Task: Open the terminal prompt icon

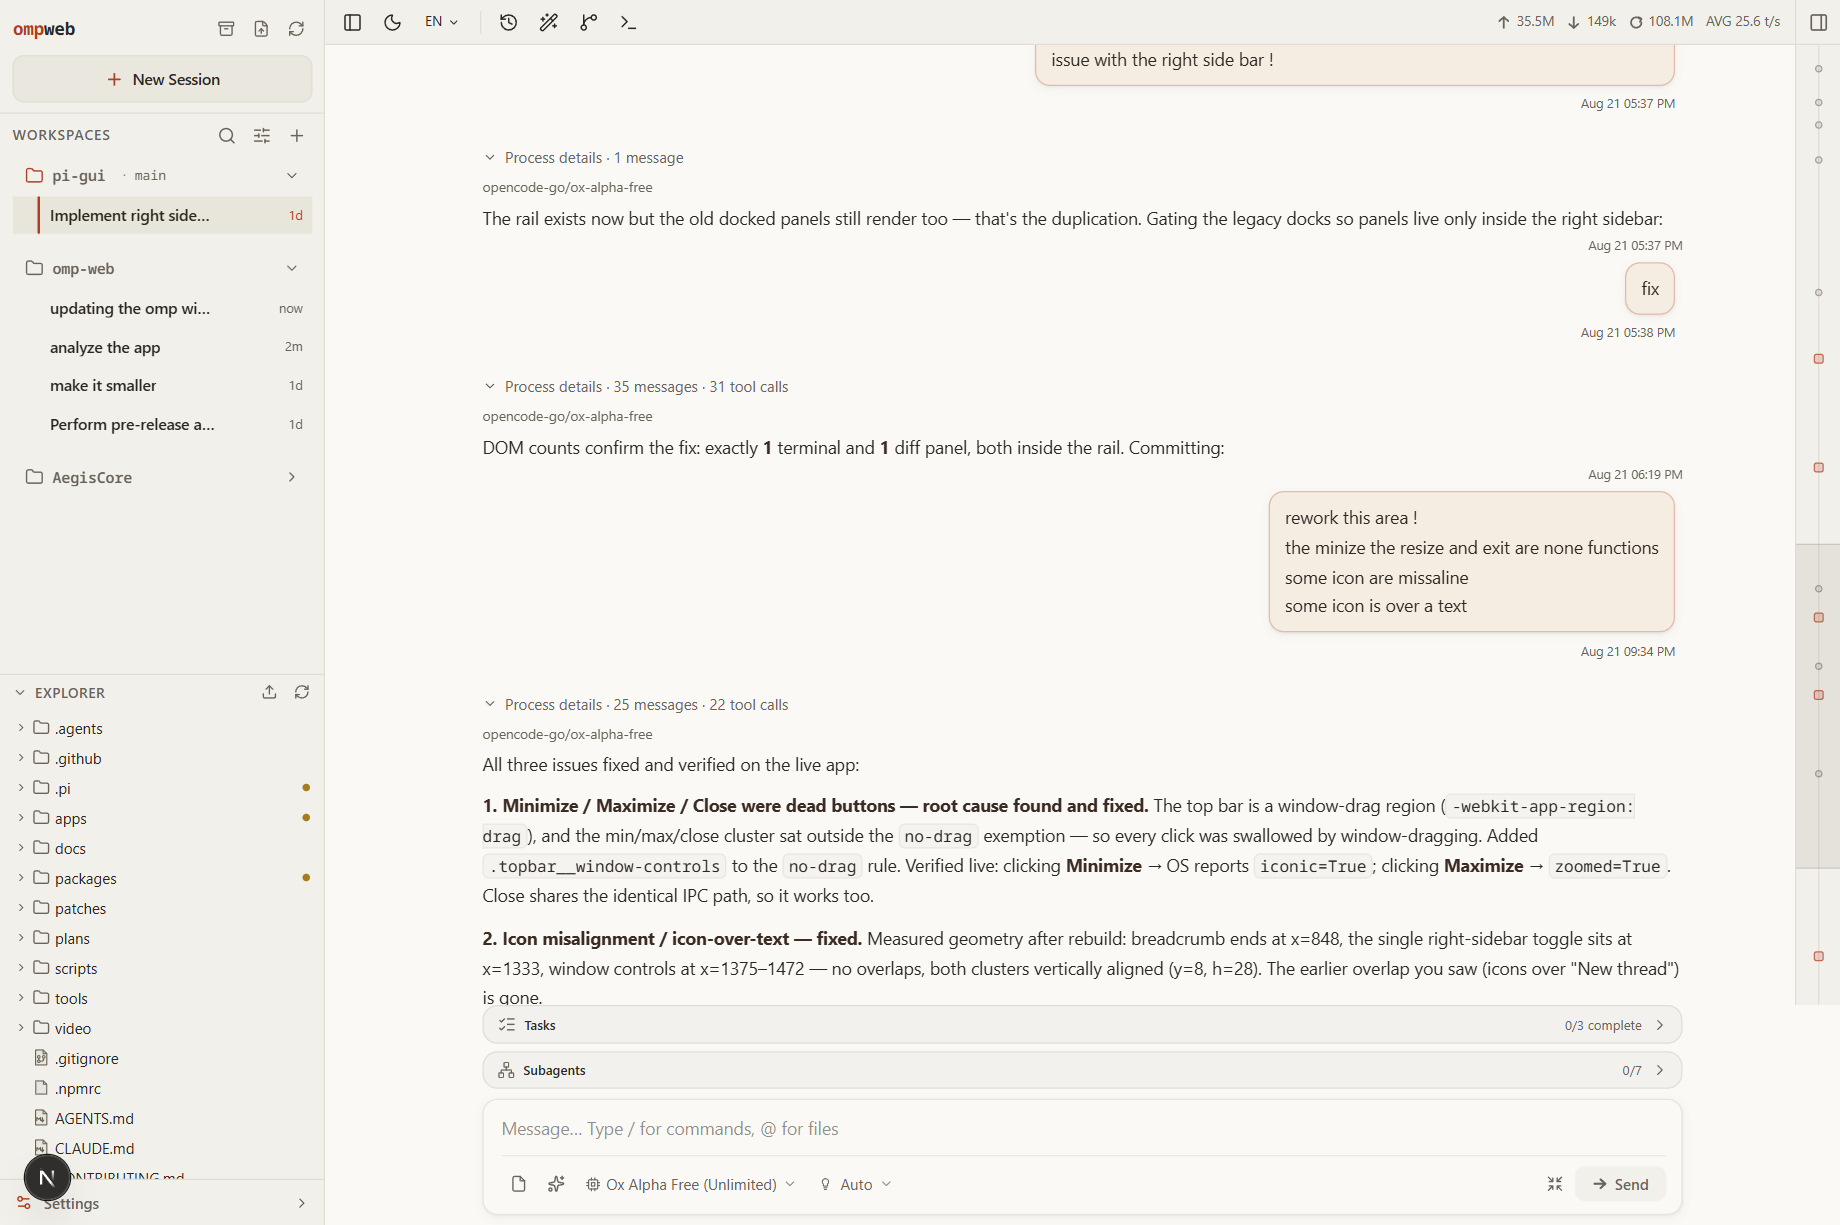Action: [x=628, y=22]
